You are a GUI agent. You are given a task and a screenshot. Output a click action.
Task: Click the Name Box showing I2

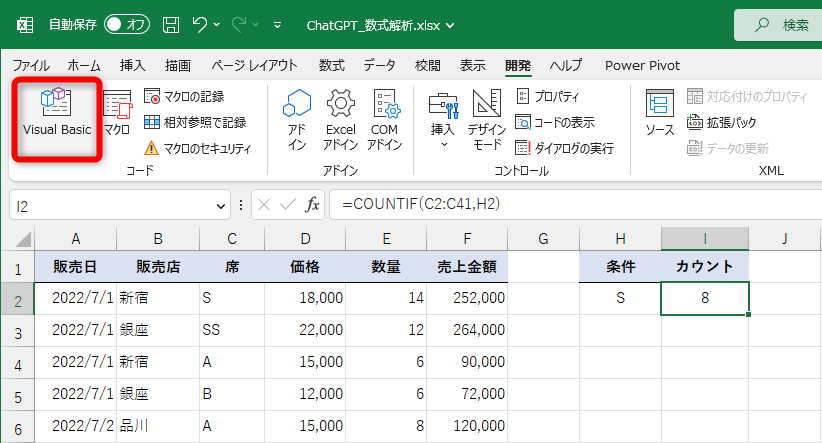click(112, 206)
